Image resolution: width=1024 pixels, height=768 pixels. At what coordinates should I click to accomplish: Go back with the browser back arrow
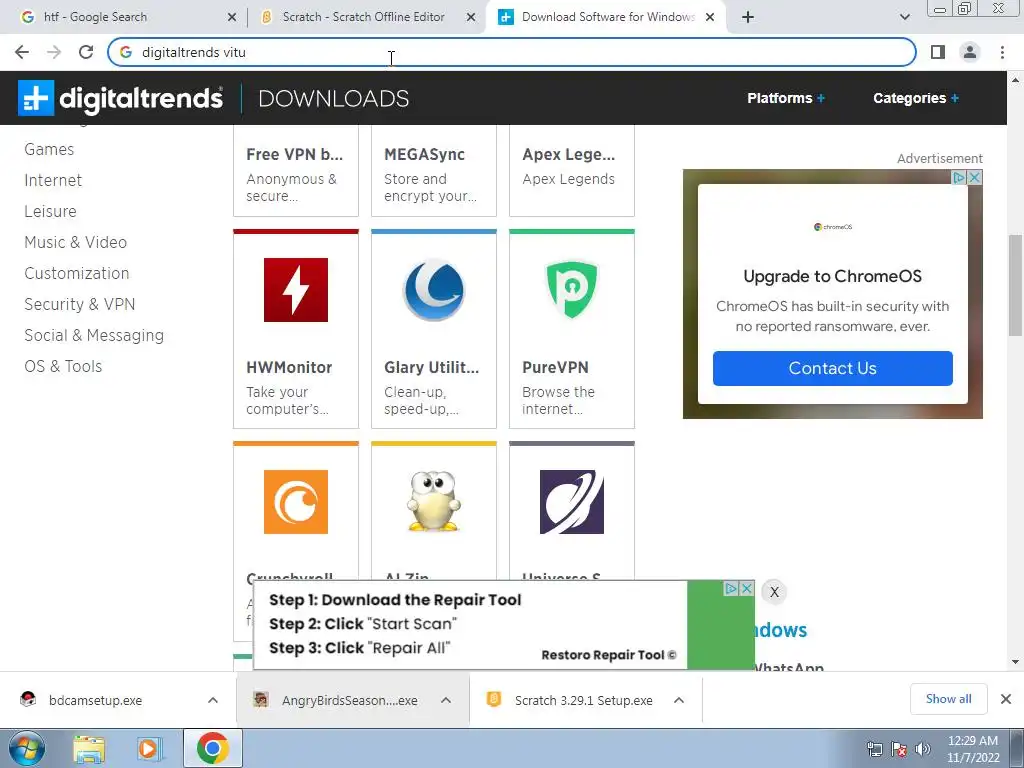point(22,52)
